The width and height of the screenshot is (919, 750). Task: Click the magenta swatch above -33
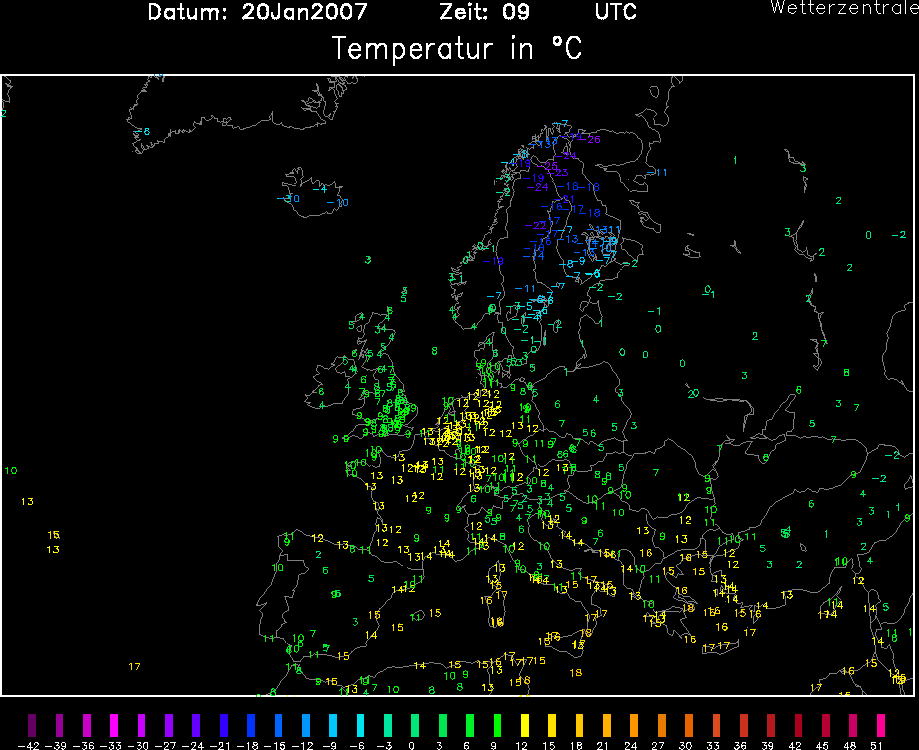(x=114, y=725)
